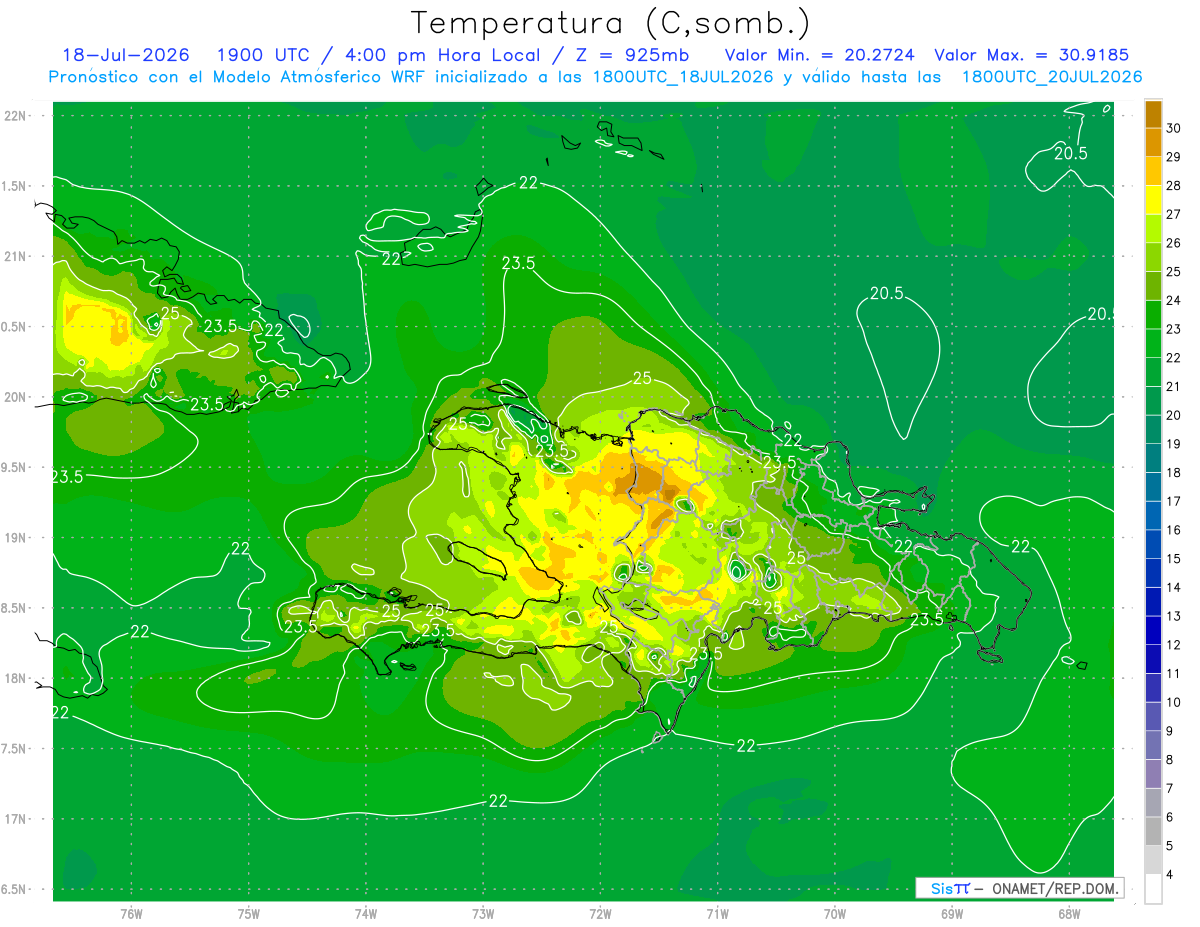The height and width of the screenshot is (927, 1200).
Task: Click the "Valor Min. = 20.2724" text
Action: (819, 55)
